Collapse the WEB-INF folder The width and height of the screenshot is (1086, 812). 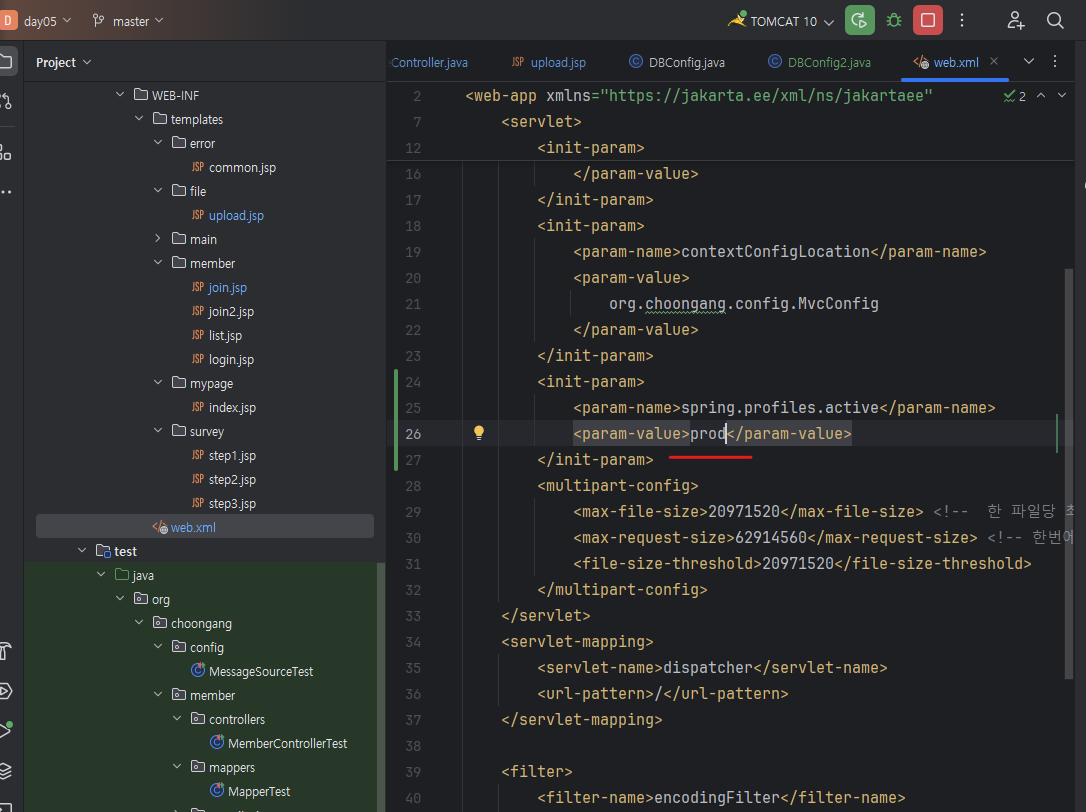120,94
